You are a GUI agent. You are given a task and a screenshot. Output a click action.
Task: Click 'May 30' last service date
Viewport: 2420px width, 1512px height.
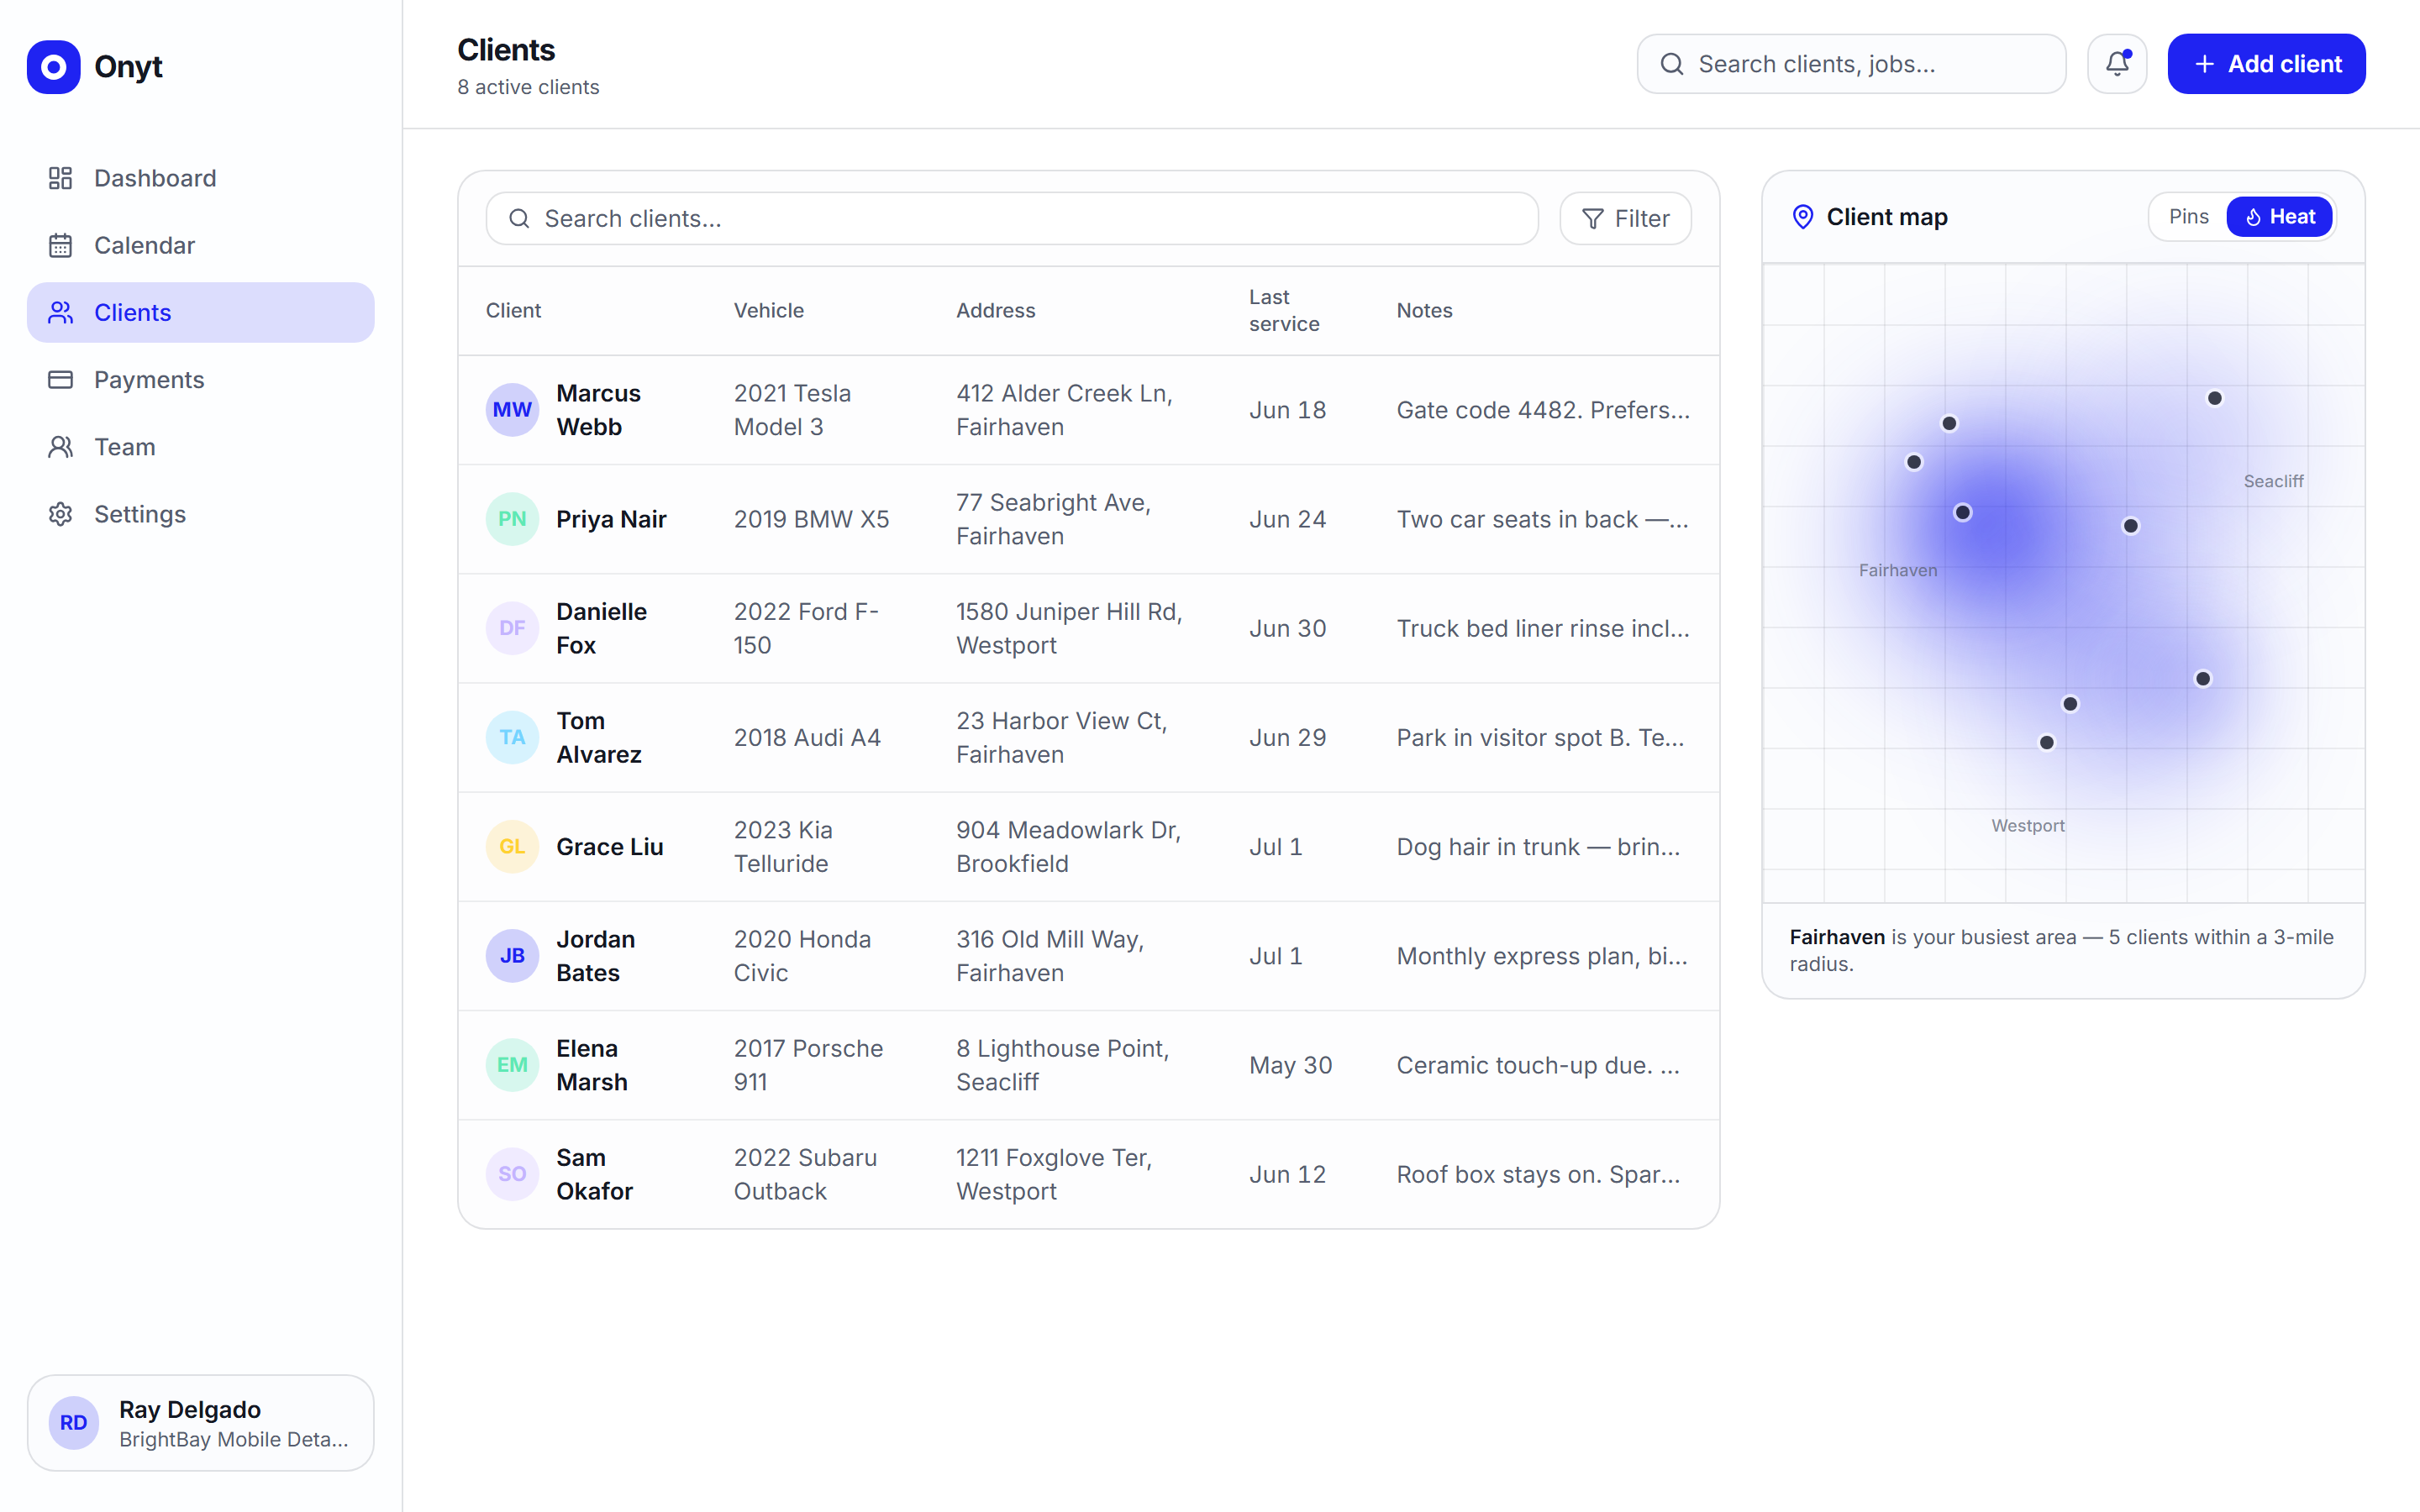click(x=1290, y=1065)
